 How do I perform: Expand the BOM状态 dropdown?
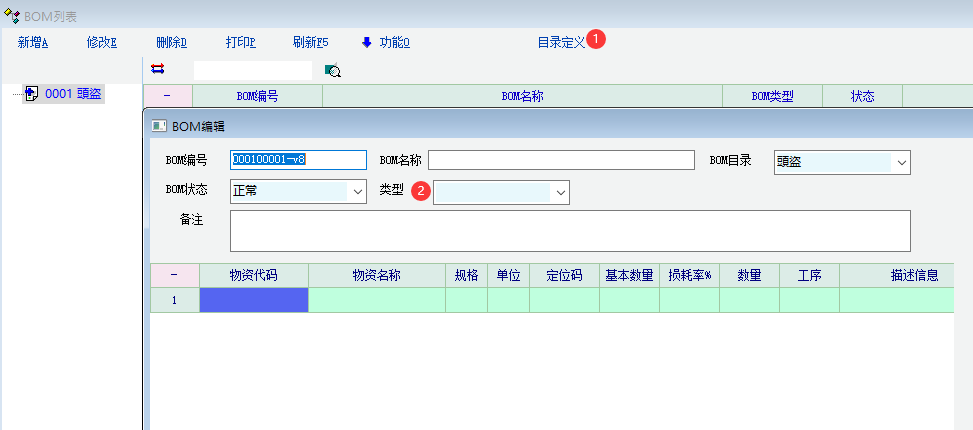click(x=357, y=191)
